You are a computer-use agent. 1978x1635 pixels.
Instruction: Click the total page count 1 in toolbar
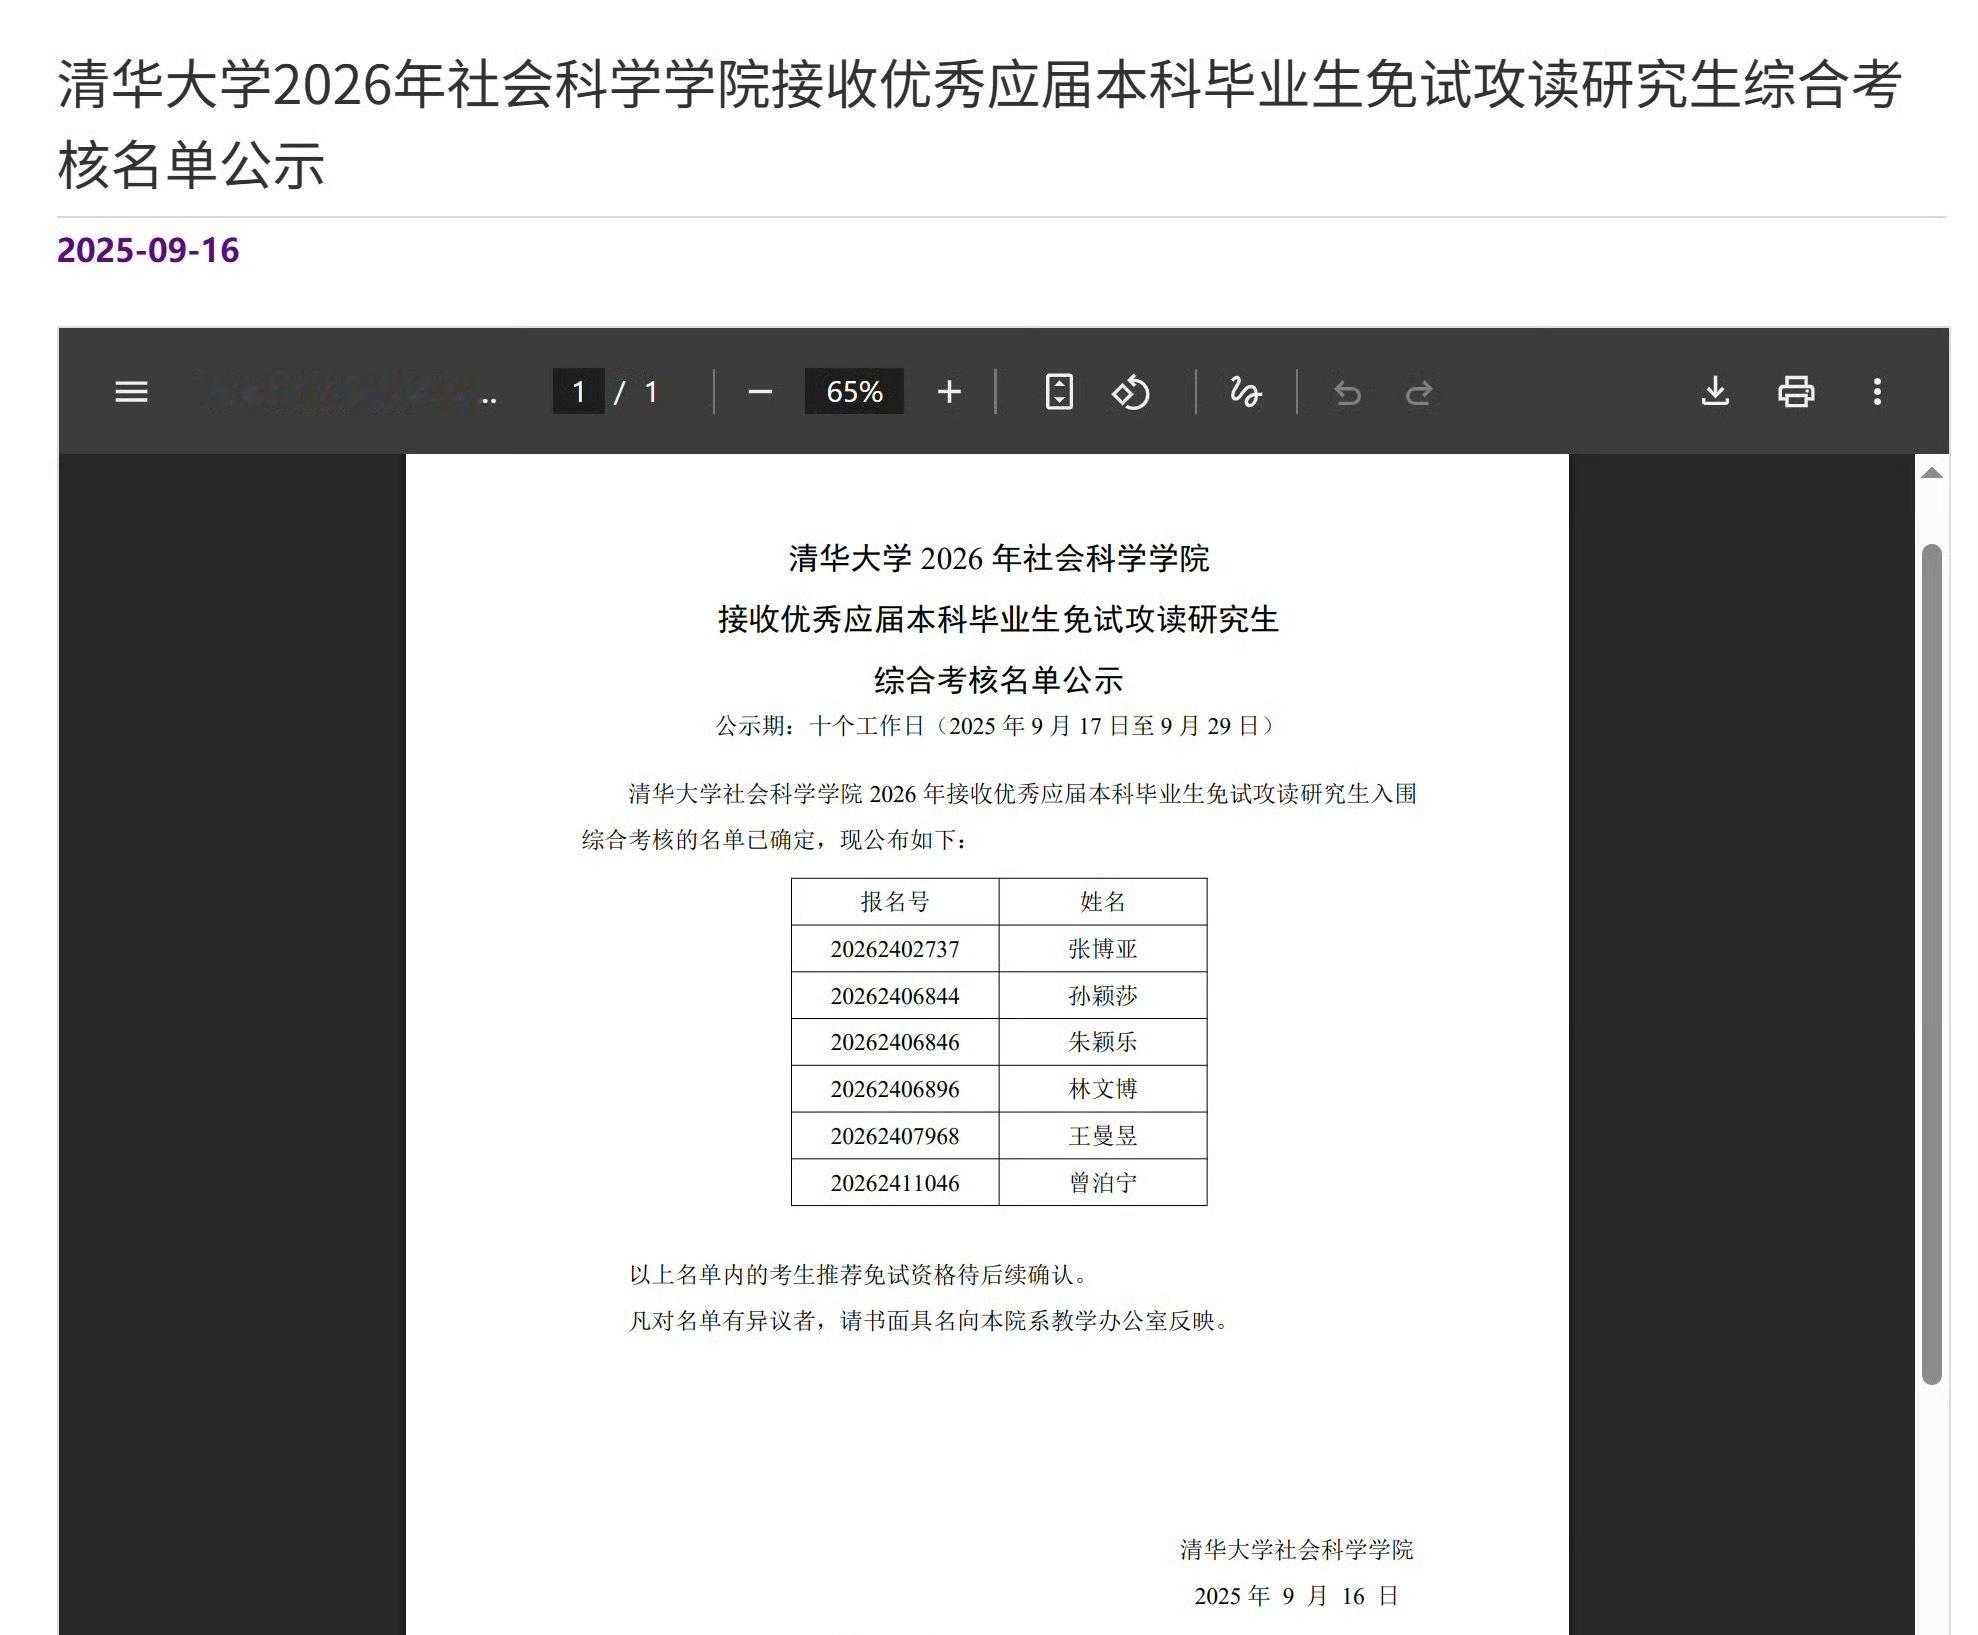click(x=651, y=392)
